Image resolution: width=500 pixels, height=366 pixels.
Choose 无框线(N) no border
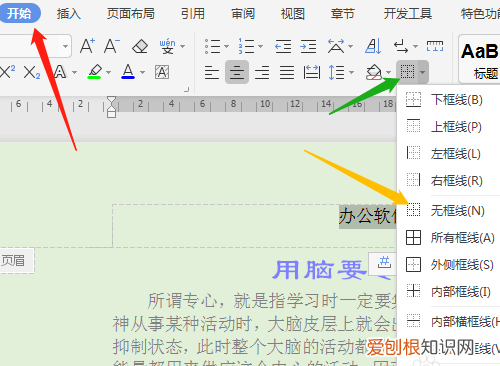coord(448,211)
